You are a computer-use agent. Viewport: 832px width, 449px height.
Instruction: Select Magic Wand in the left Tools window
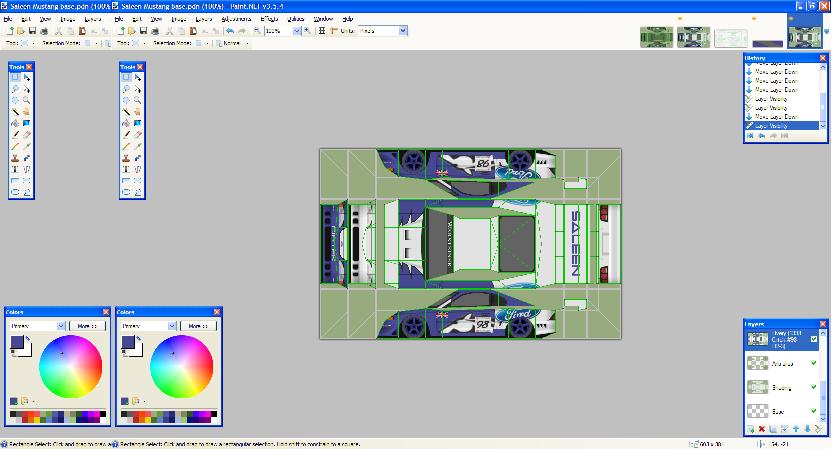(15, 111)
